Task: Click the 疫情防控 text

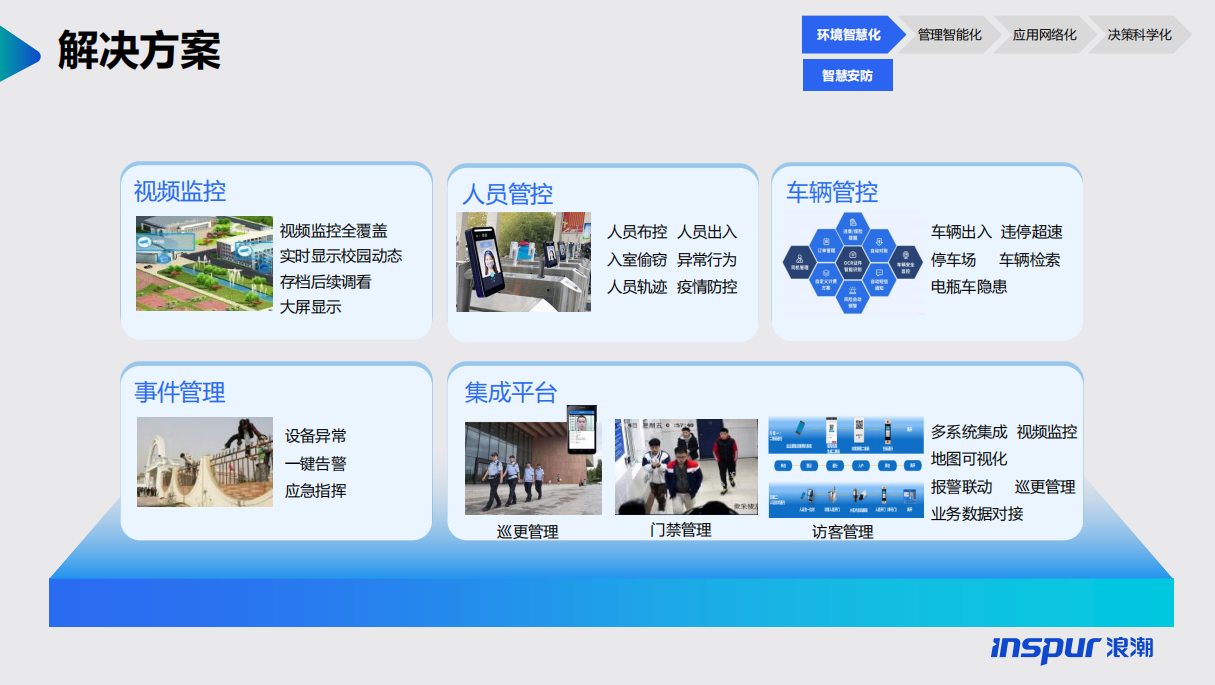Action: (707, 287)
